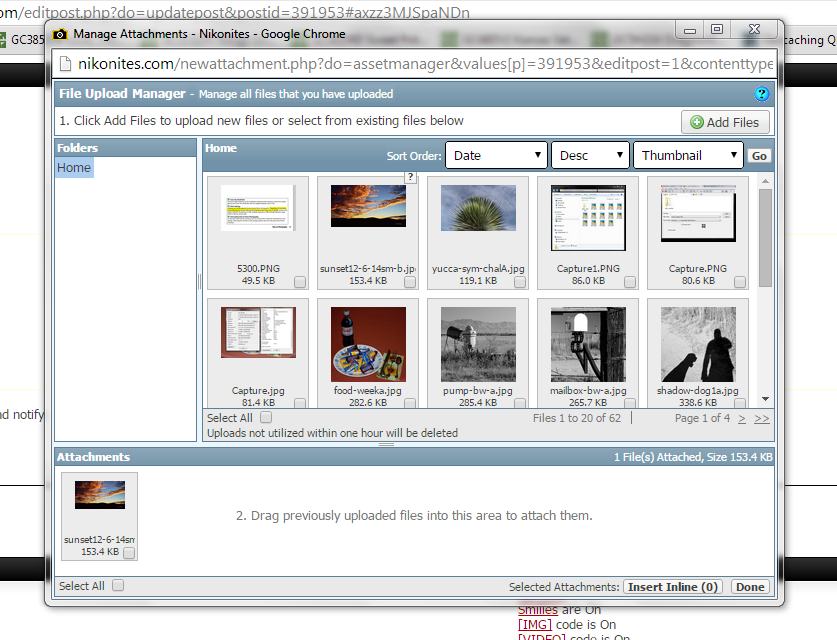Enable Select All for the Attachments panel
The width and height of the screenshot is (837, 640).
pyautogui.click(x=118, y=586)
